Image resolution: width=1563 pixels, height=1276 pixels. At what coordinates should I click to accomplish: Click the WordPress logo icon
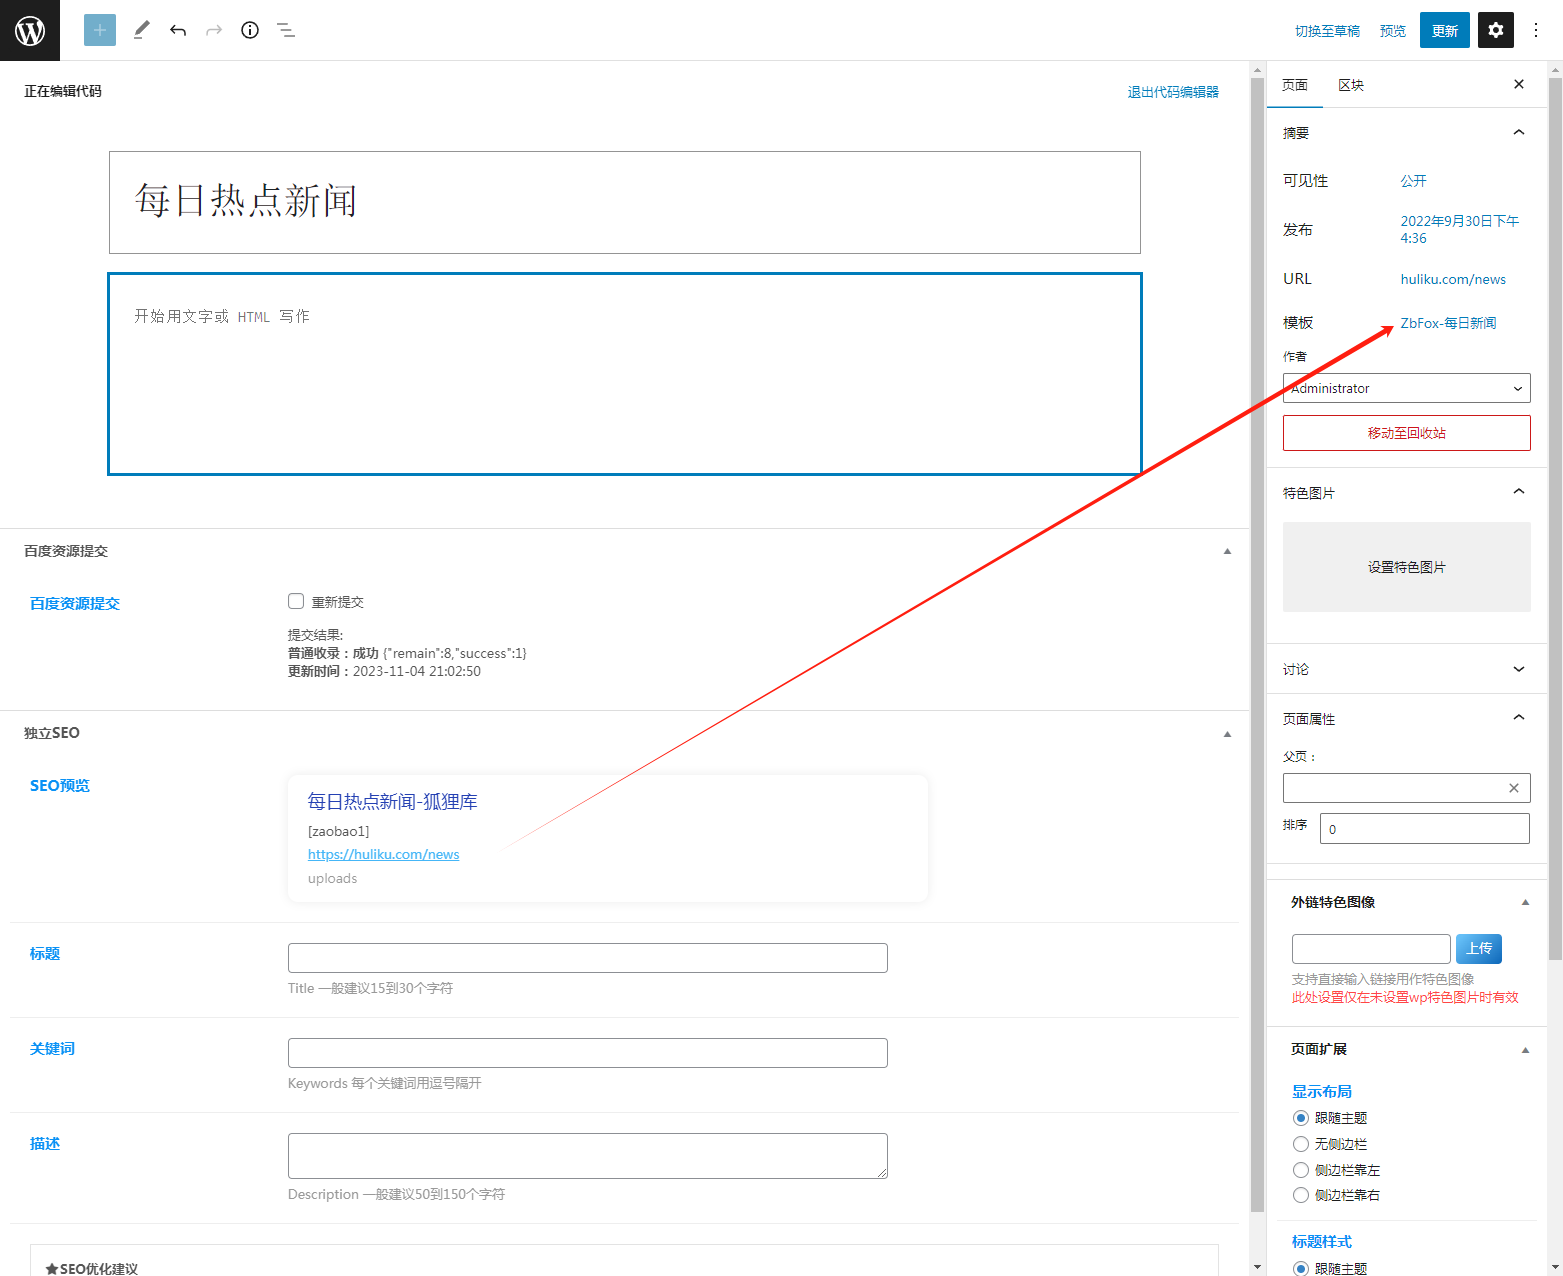(30, 30)
